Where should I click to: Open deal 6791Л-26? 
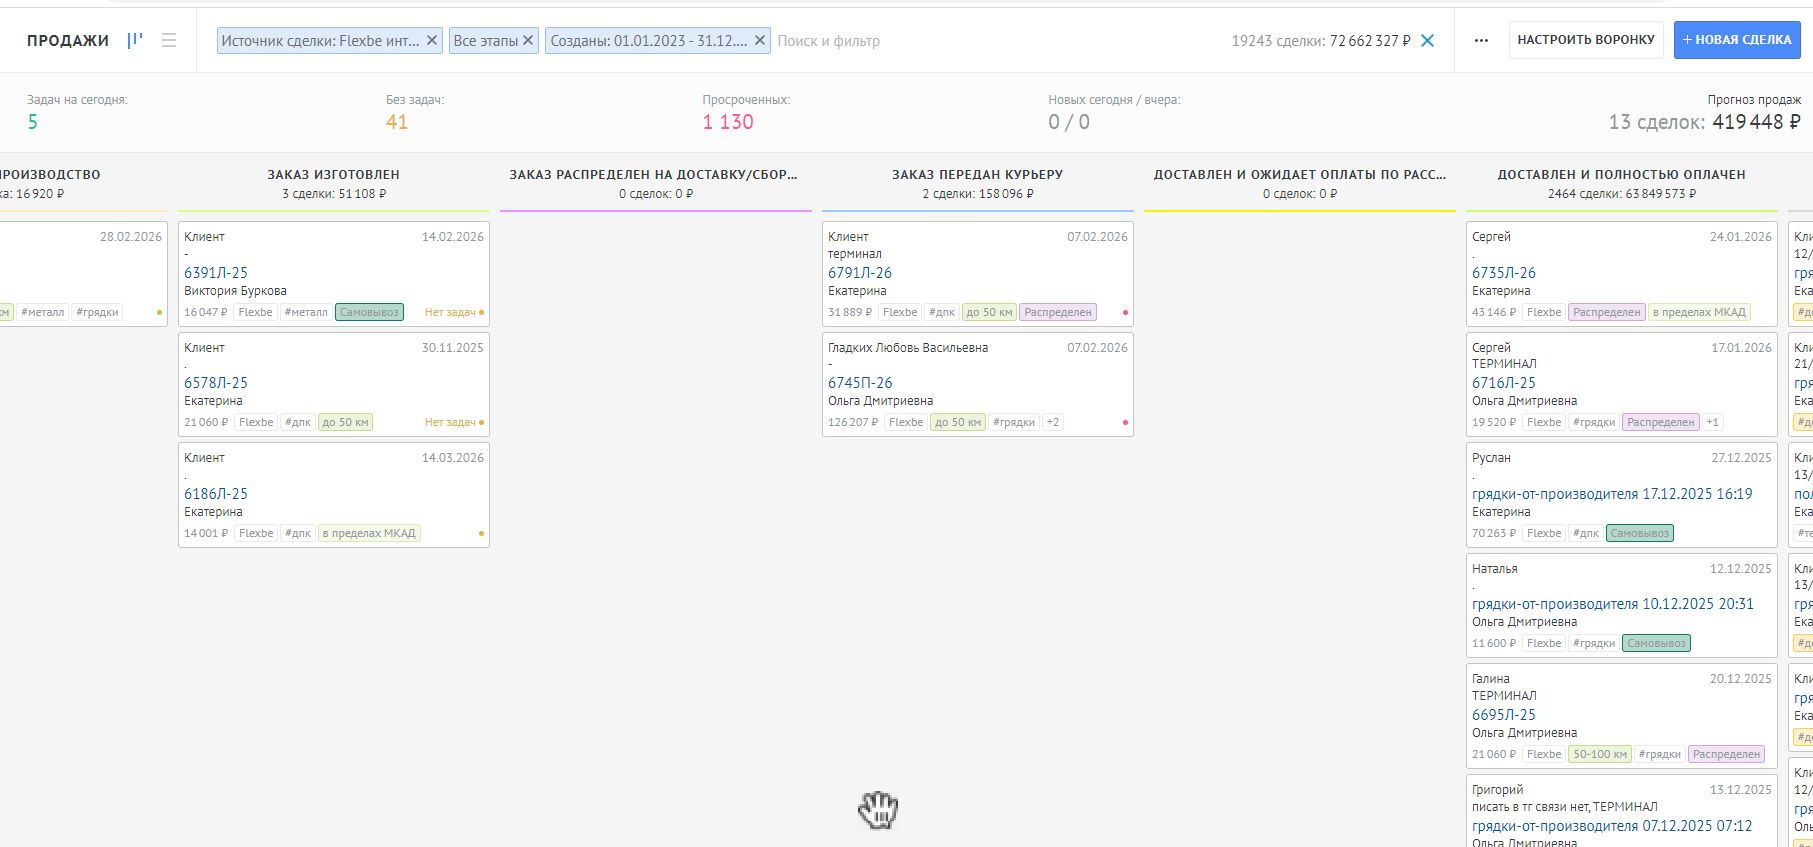coord(860,273)
